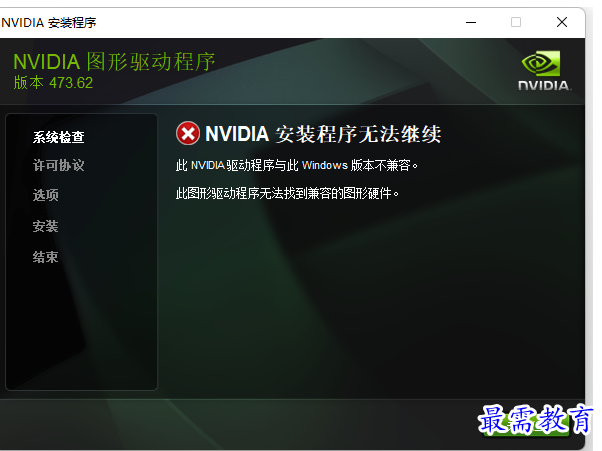Click the red error X icon
This screenshot has height=451, width=602.
tap(188, 133)
